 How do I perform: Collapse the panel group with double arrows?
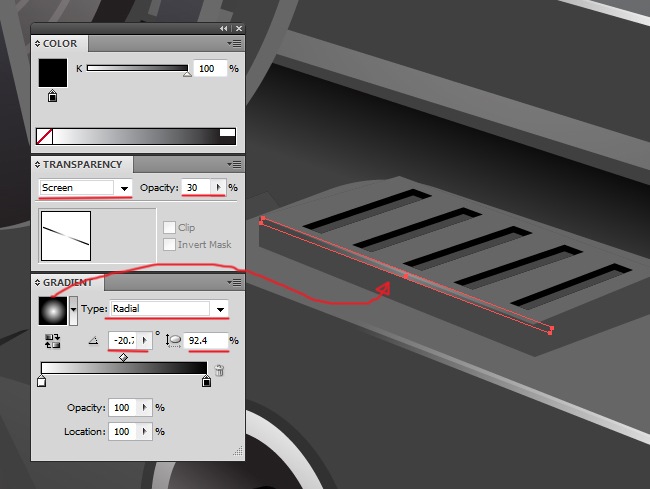click(x=224, y=29)
